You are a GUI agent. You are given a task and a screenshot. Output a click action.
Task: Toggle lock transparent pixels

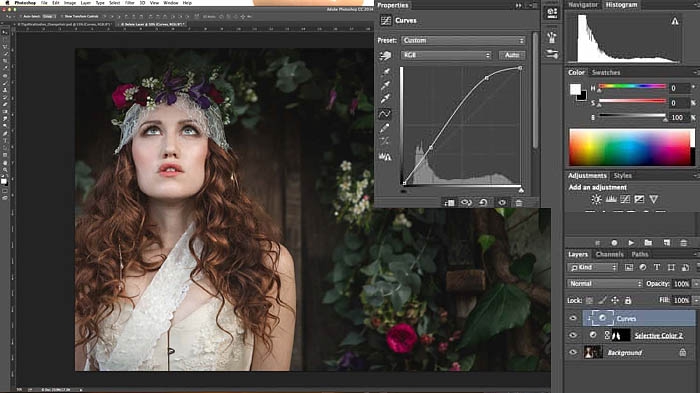[x=590, y=301]
